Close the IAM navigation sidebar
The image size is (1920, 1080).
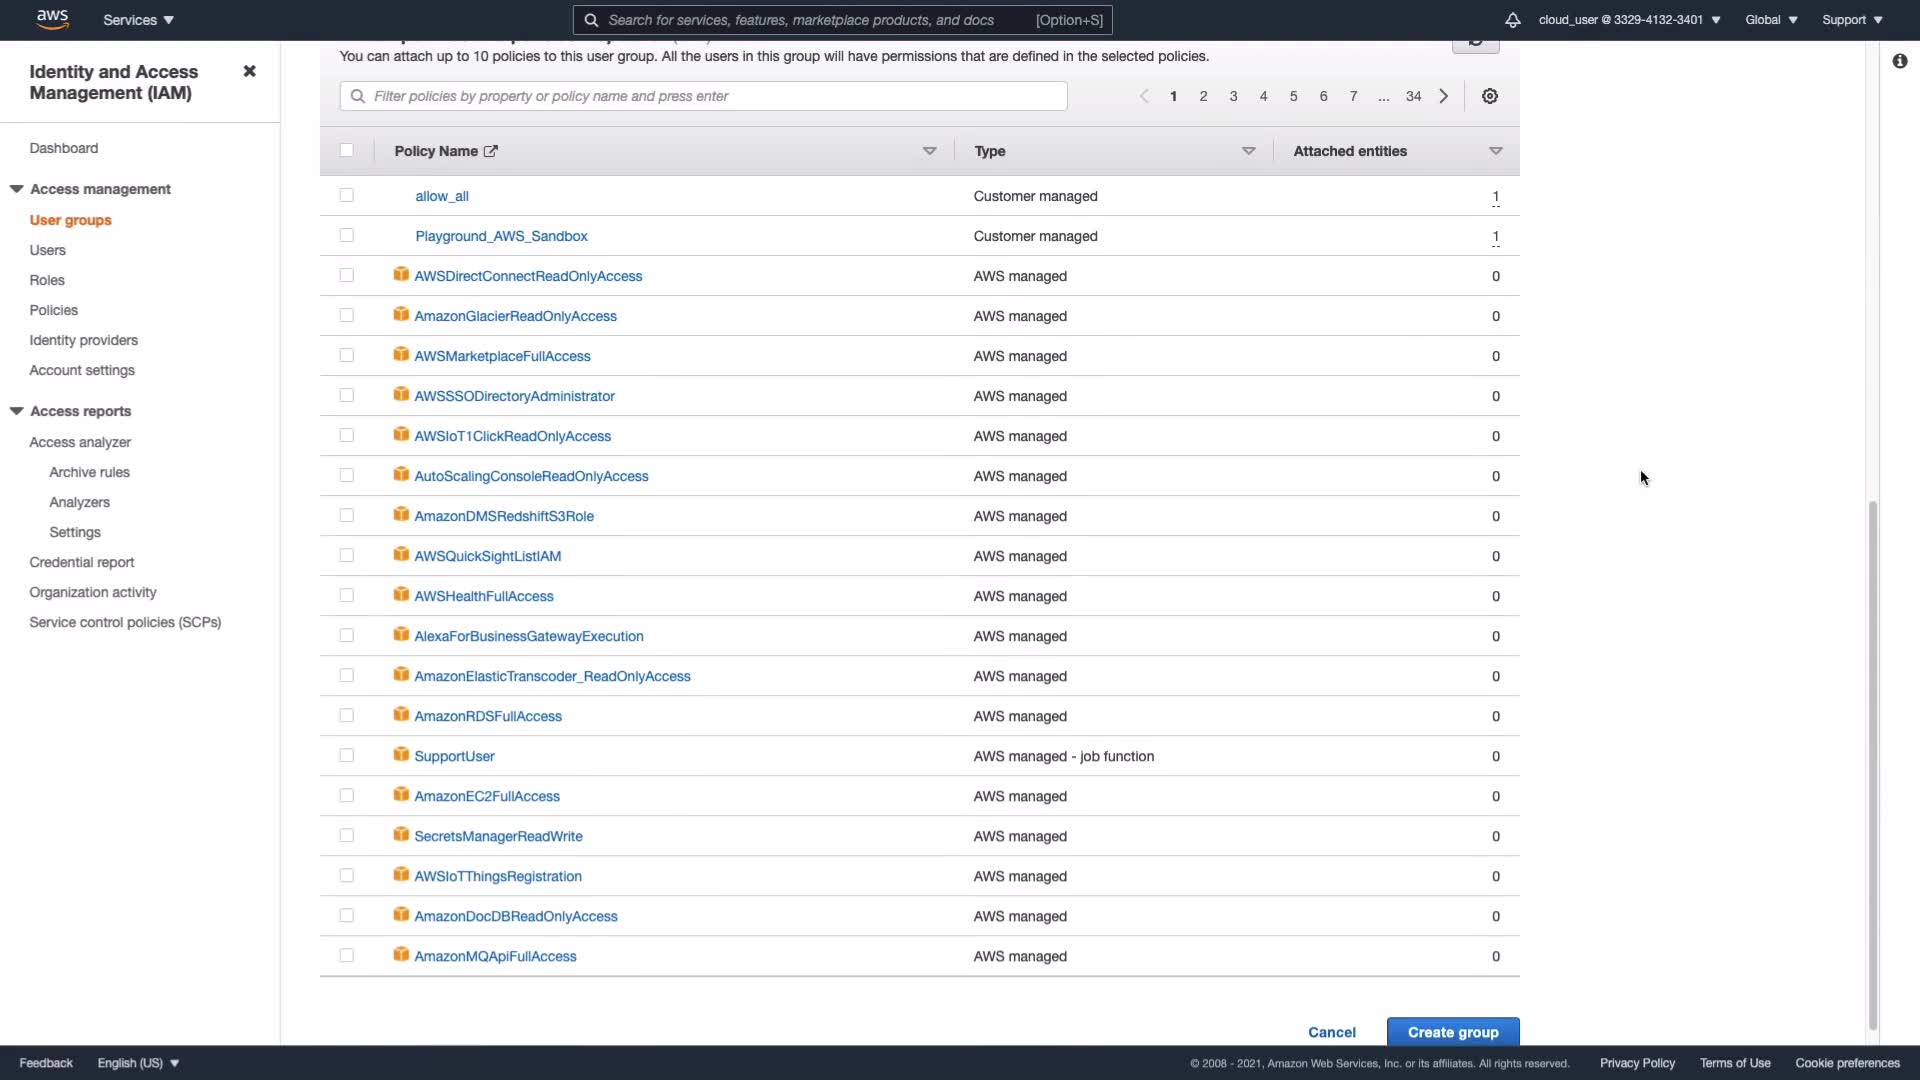(x=250, y=71)
